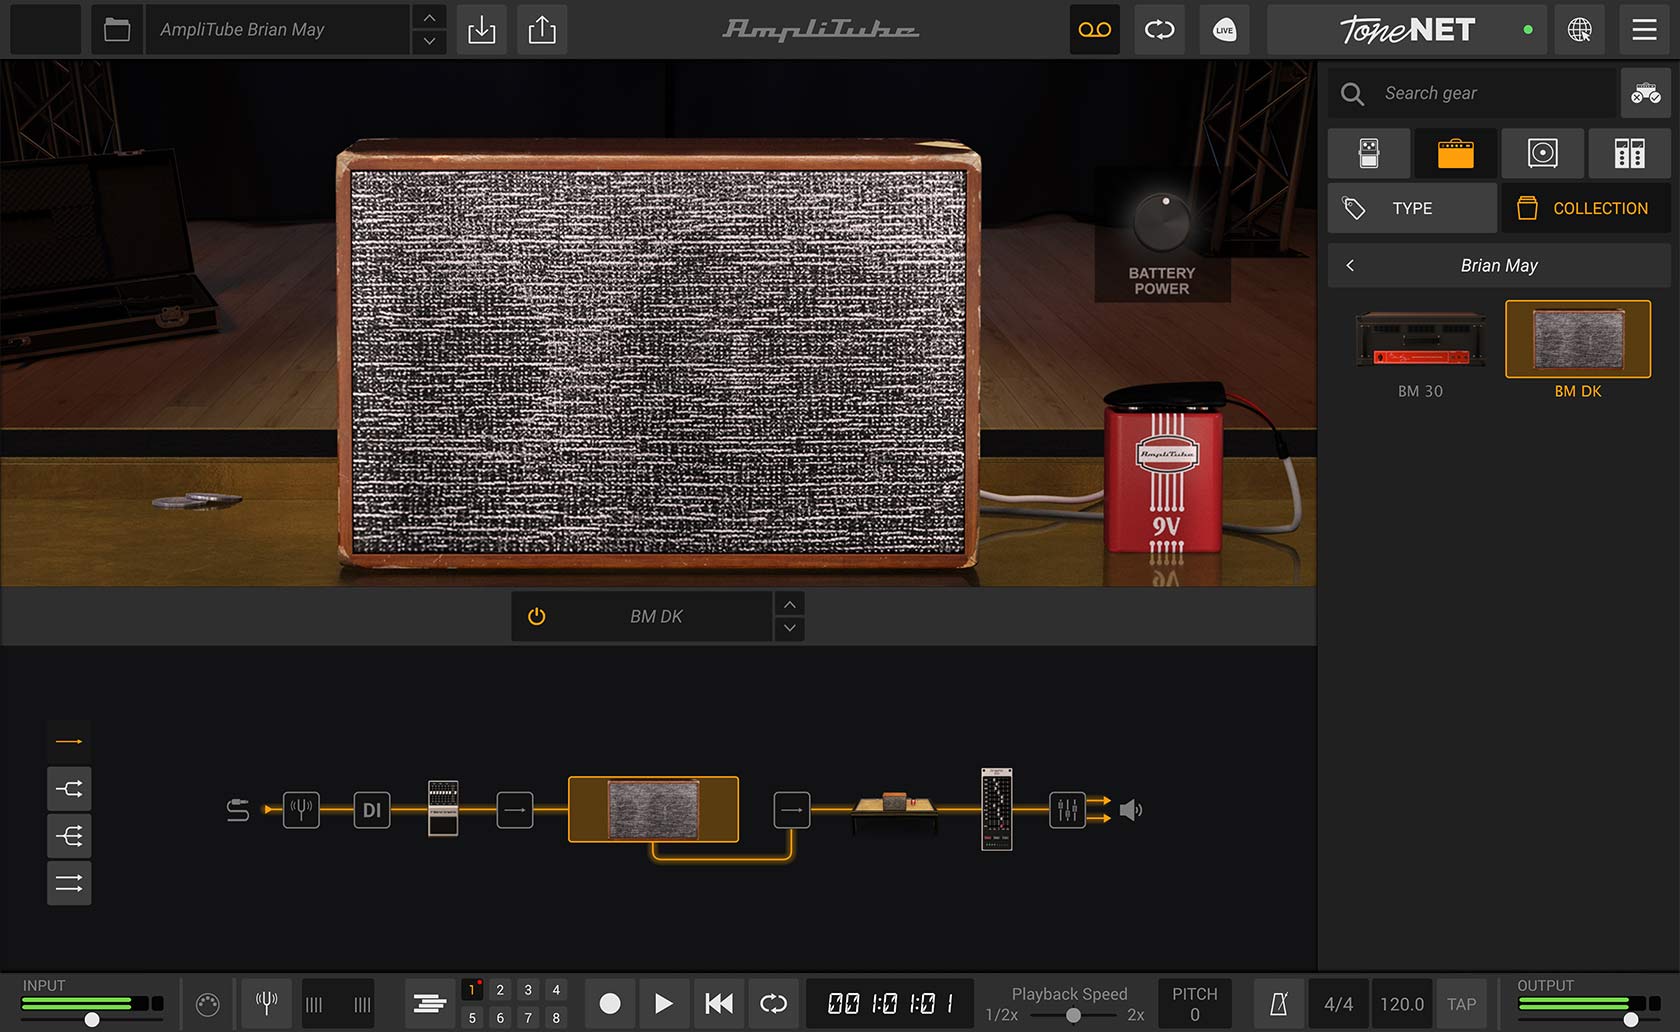Filter gear by COLLECTION

tap(1586, 208)
